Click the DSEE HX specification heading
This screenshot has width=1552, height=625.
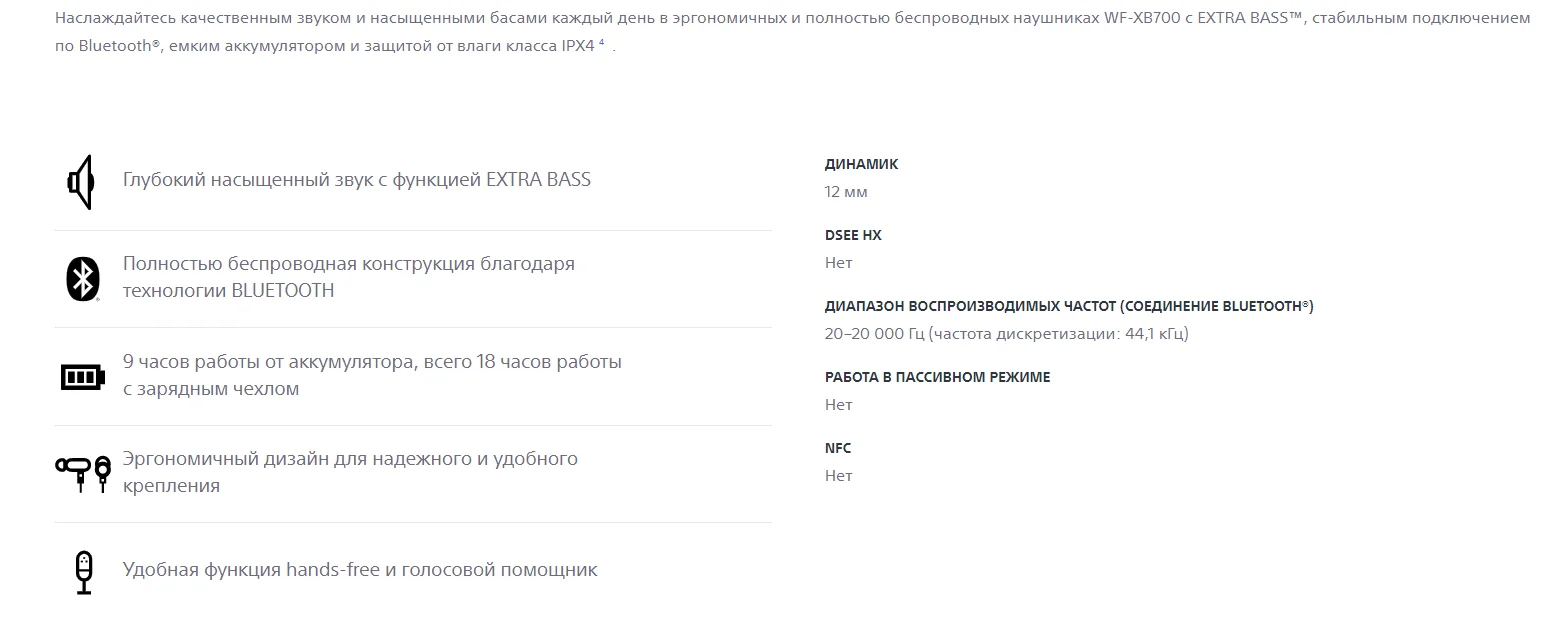[853, 235]
